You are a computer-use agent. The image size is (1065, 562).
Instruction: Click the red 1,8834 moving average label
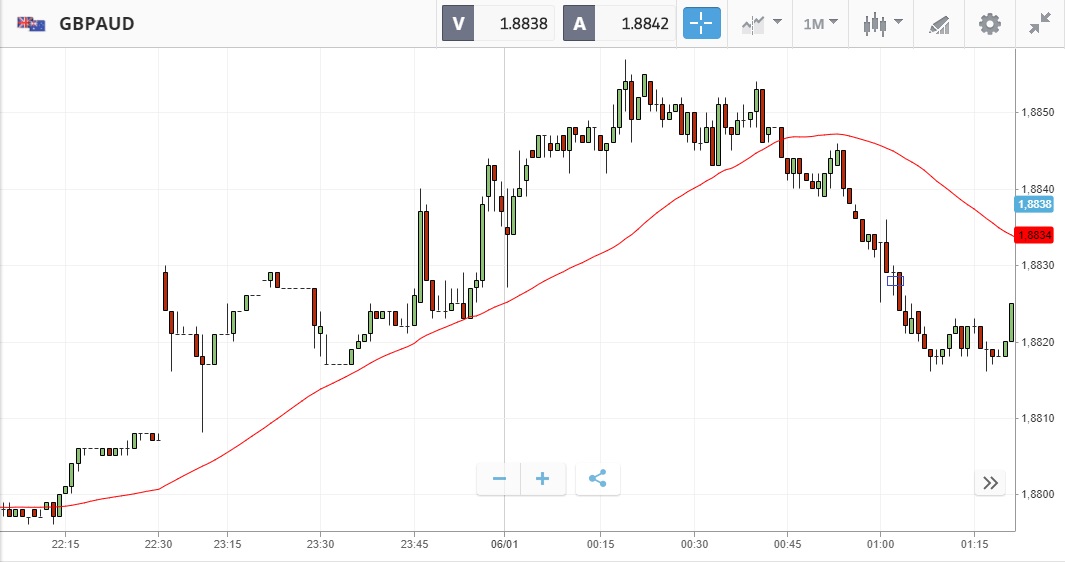click(x=1034, y=235)
